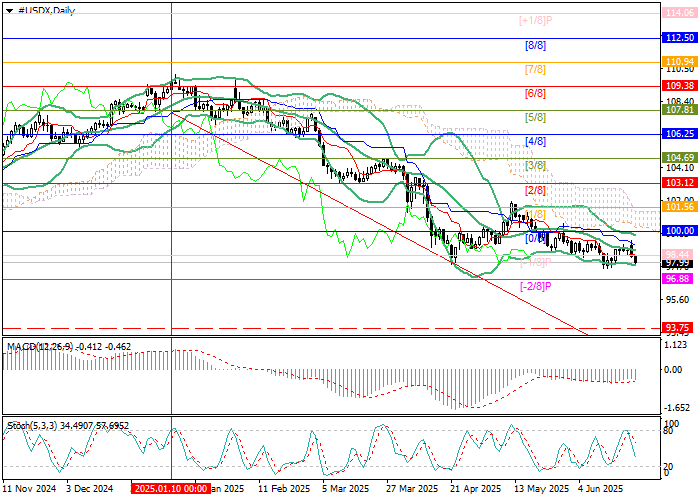The height and width of the screenshot is (500, 700).
Task: Select the [7/8] Murrey level label
Action: [x=535, y=70]
